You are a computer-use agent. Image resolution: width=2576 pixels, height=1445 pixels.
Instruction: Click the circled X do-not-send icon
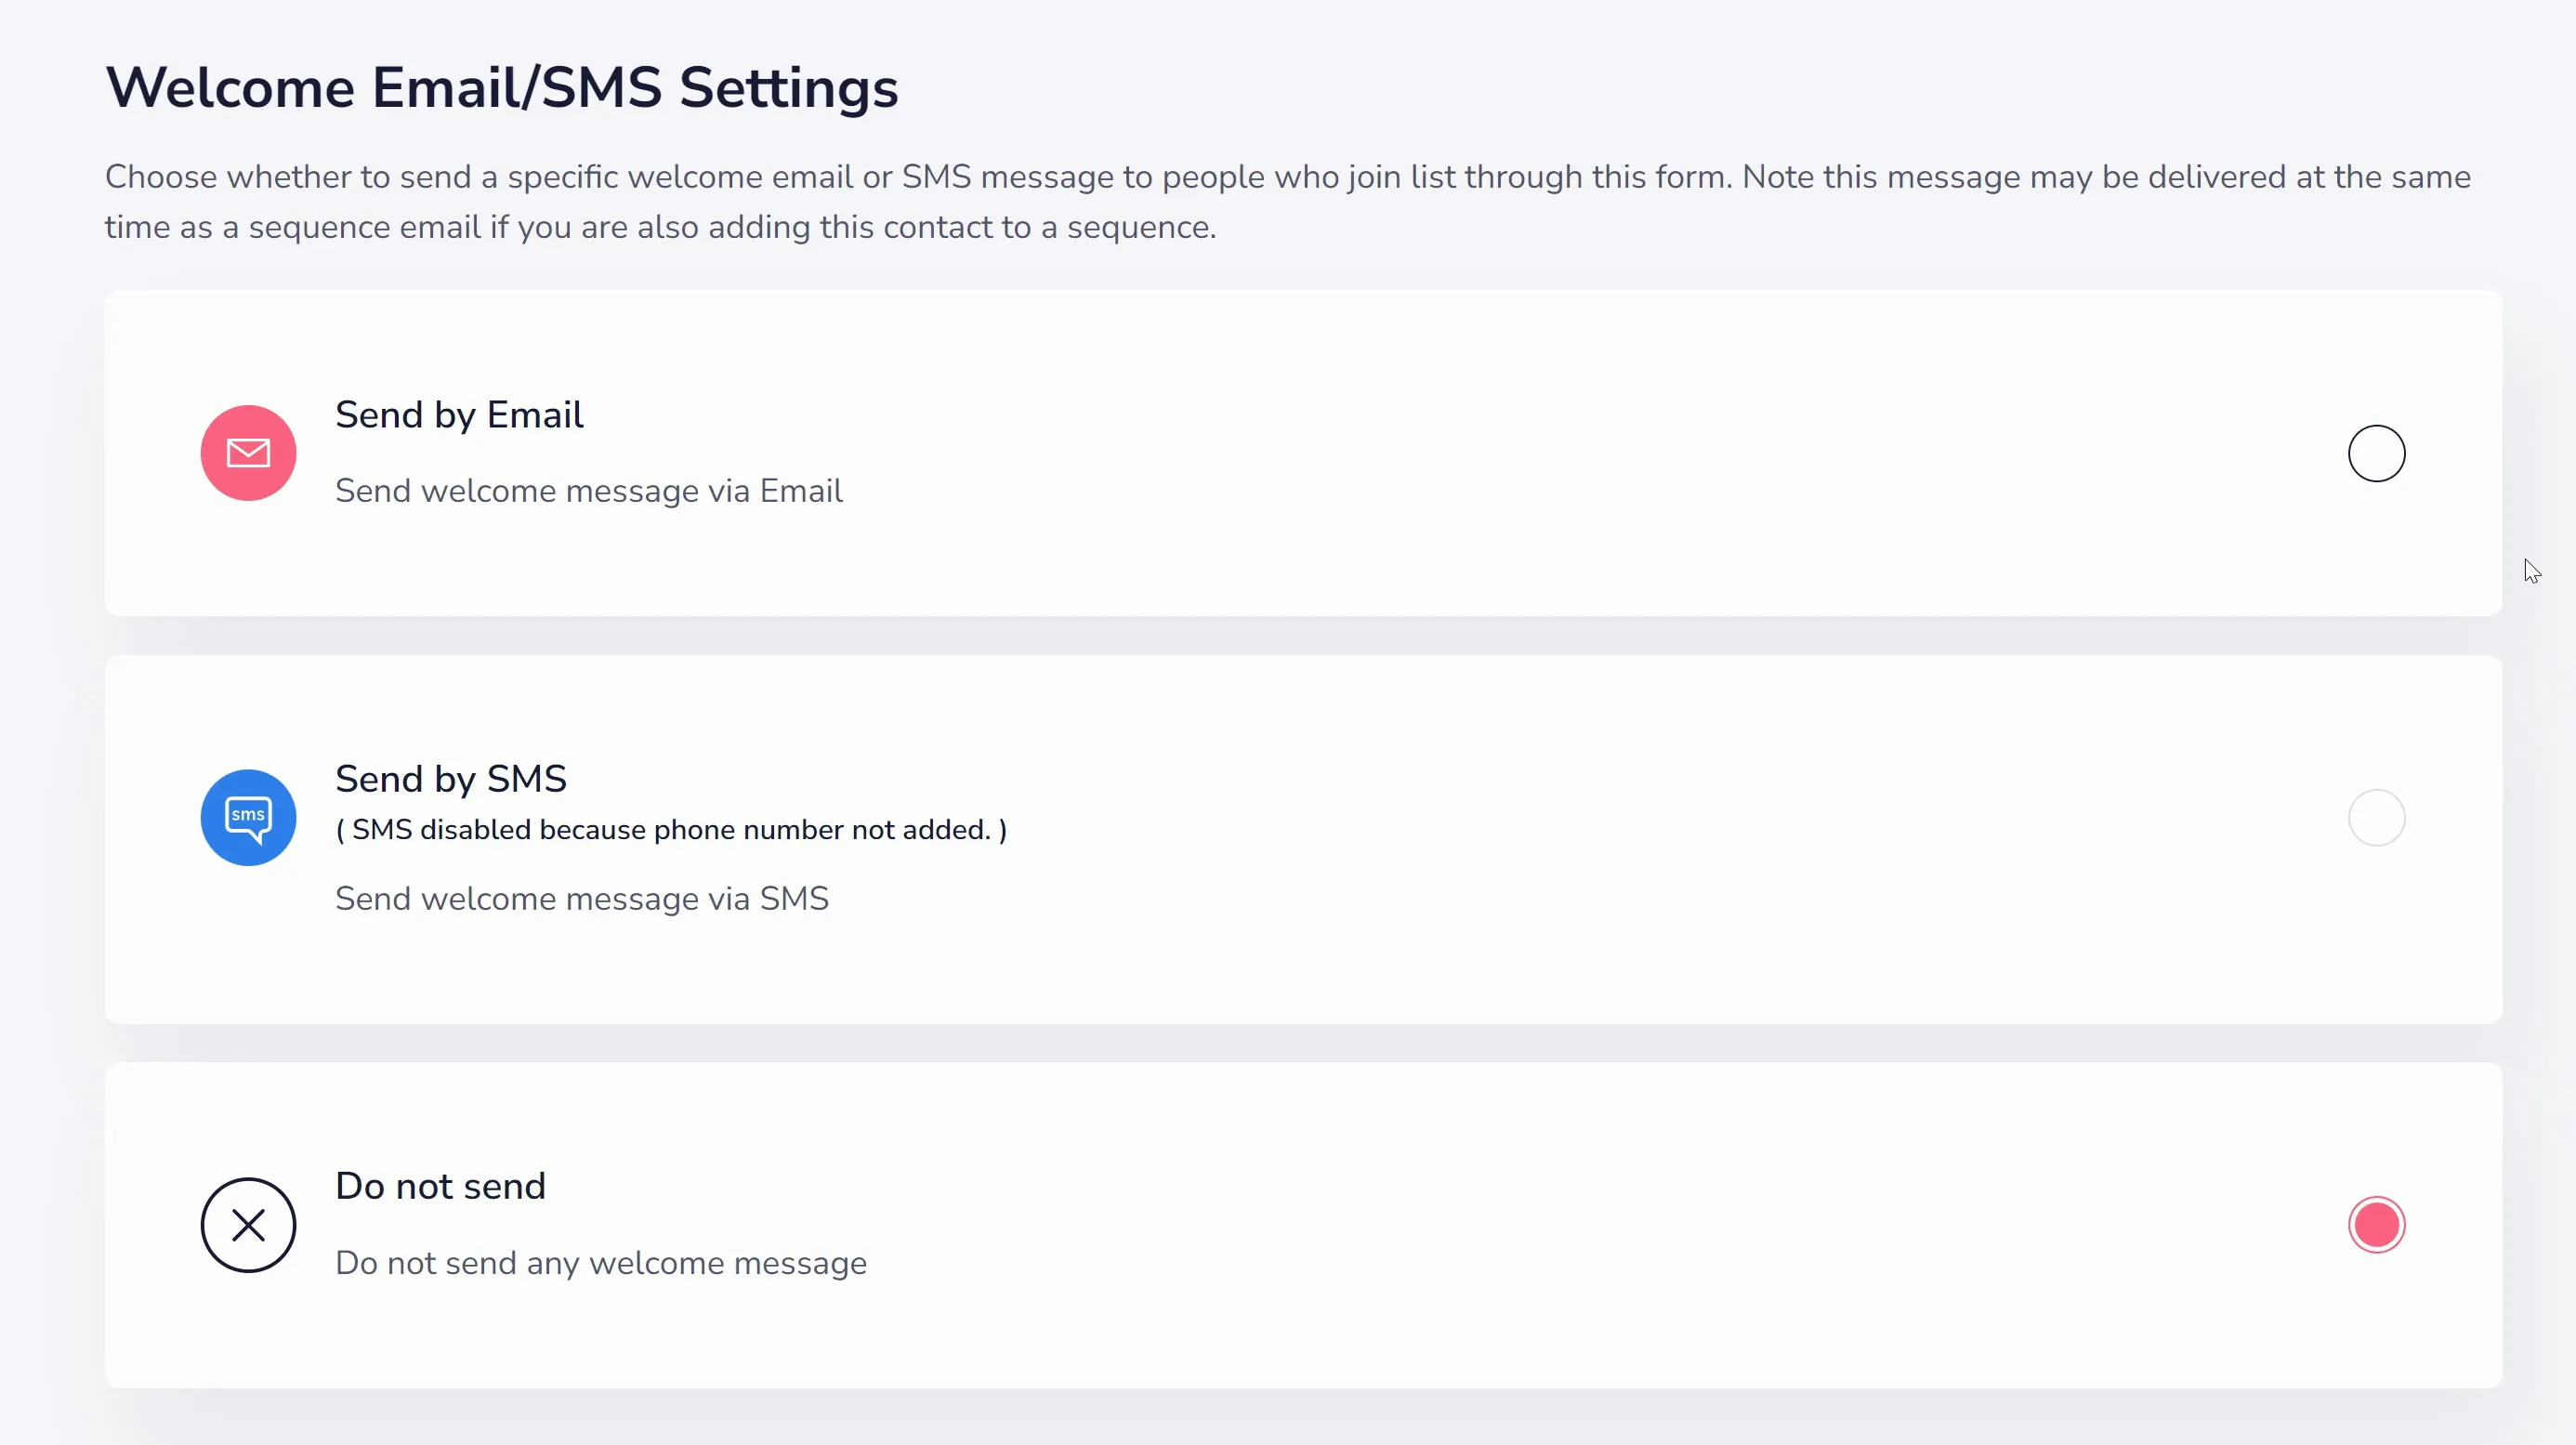point(248,1225)
